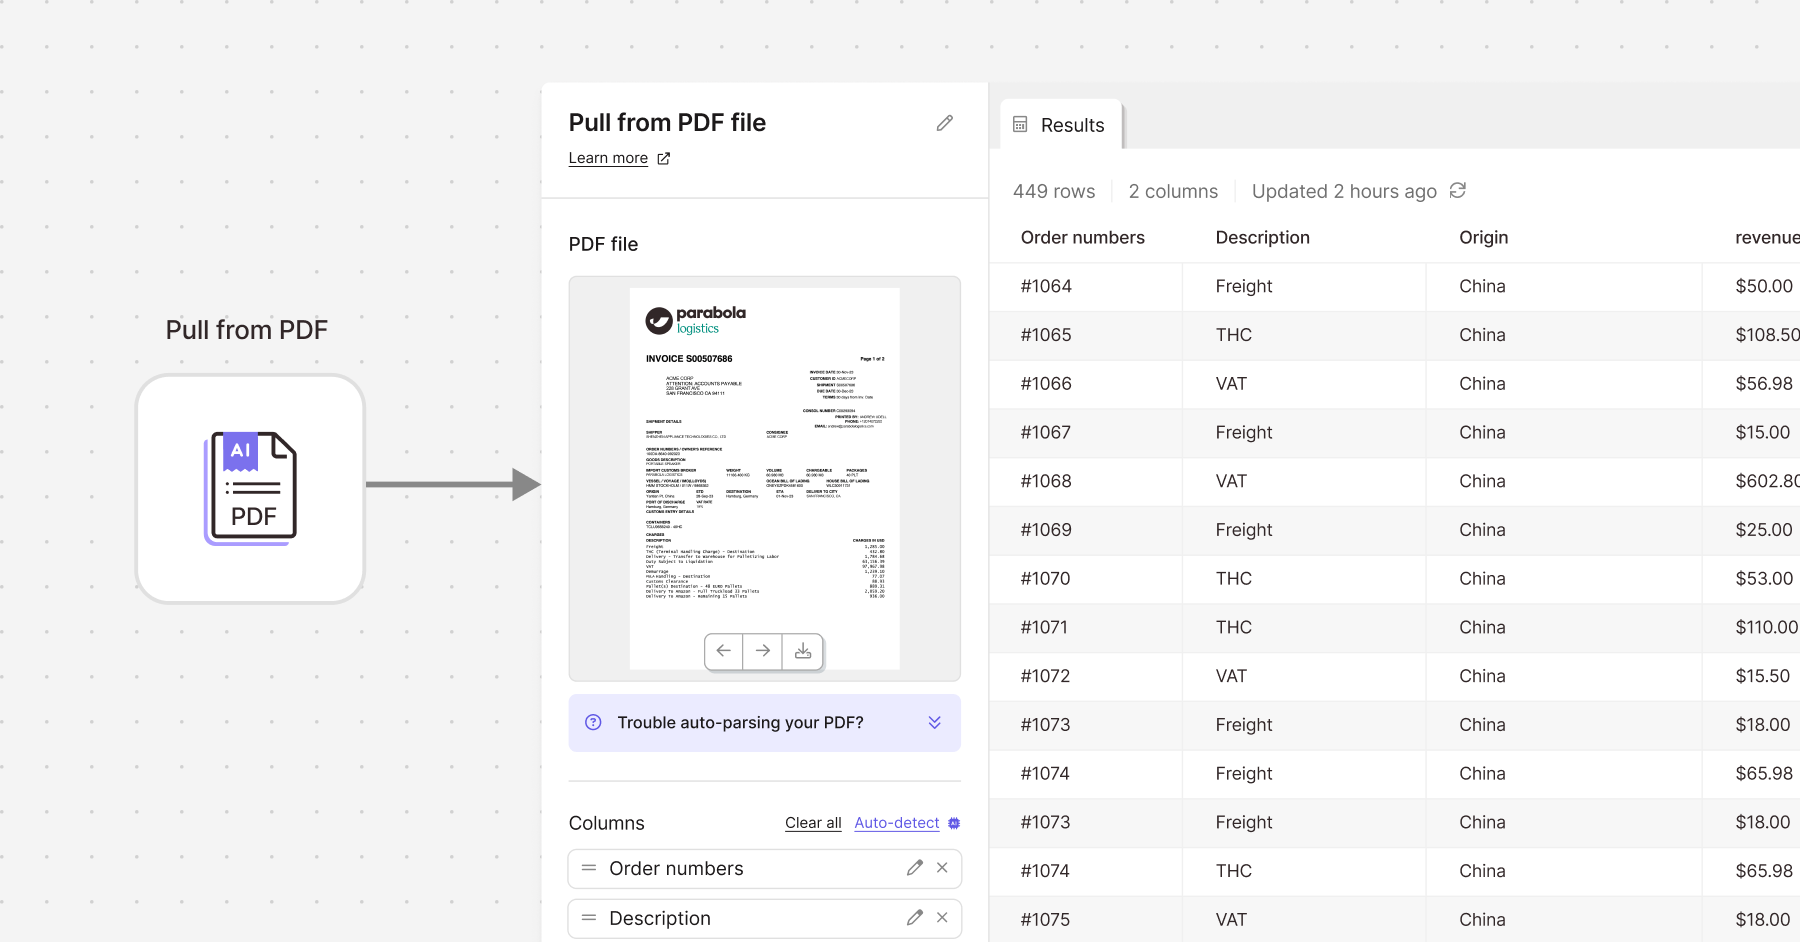Remove the Order numbers column
Image resolution: width=1800 pixels, height=942 pixels.
click(942, 868)
